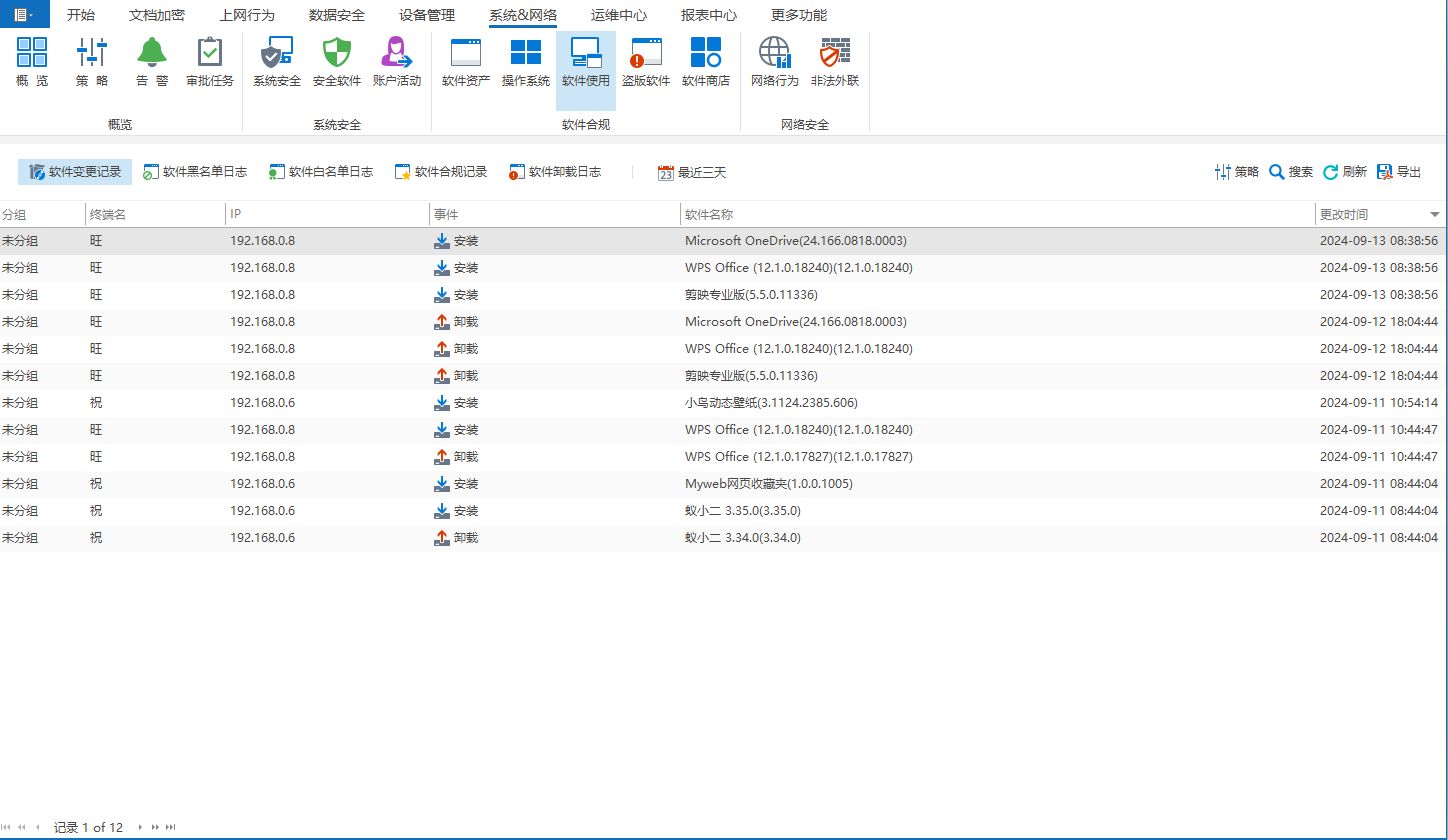Open 软件卸载日志 log view
This screenshot has height=840, width=1448.
click(555, 172)
